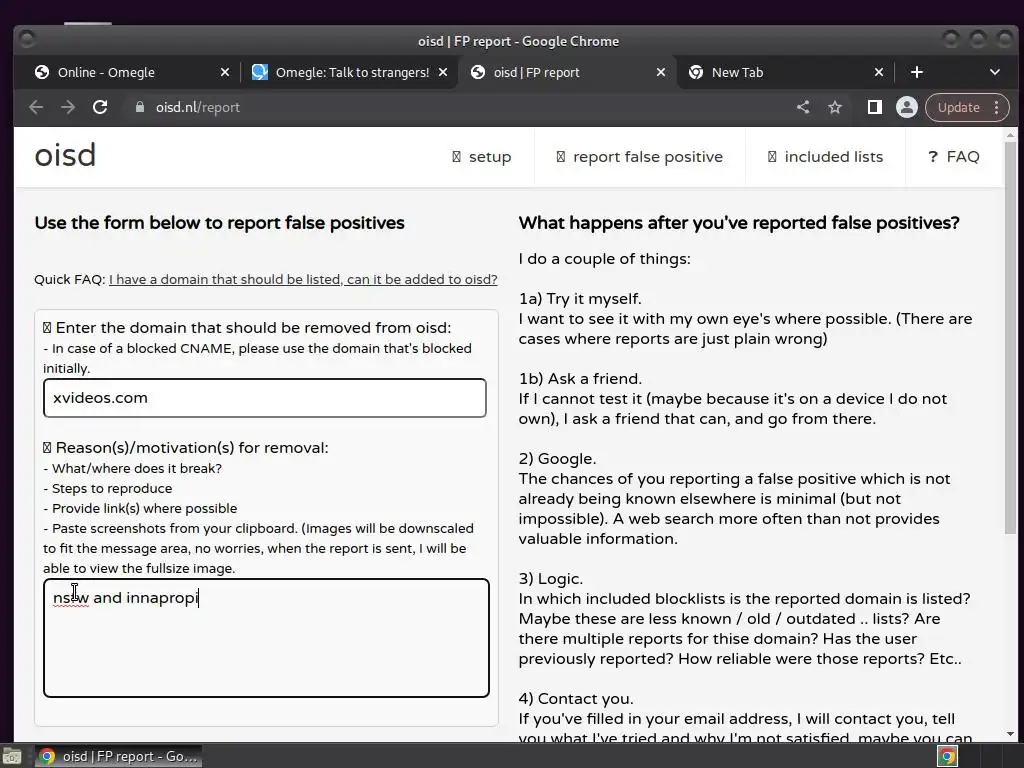Open the FAQ menu item
This screenshot has height=768, width=1024.
[953, 157]
